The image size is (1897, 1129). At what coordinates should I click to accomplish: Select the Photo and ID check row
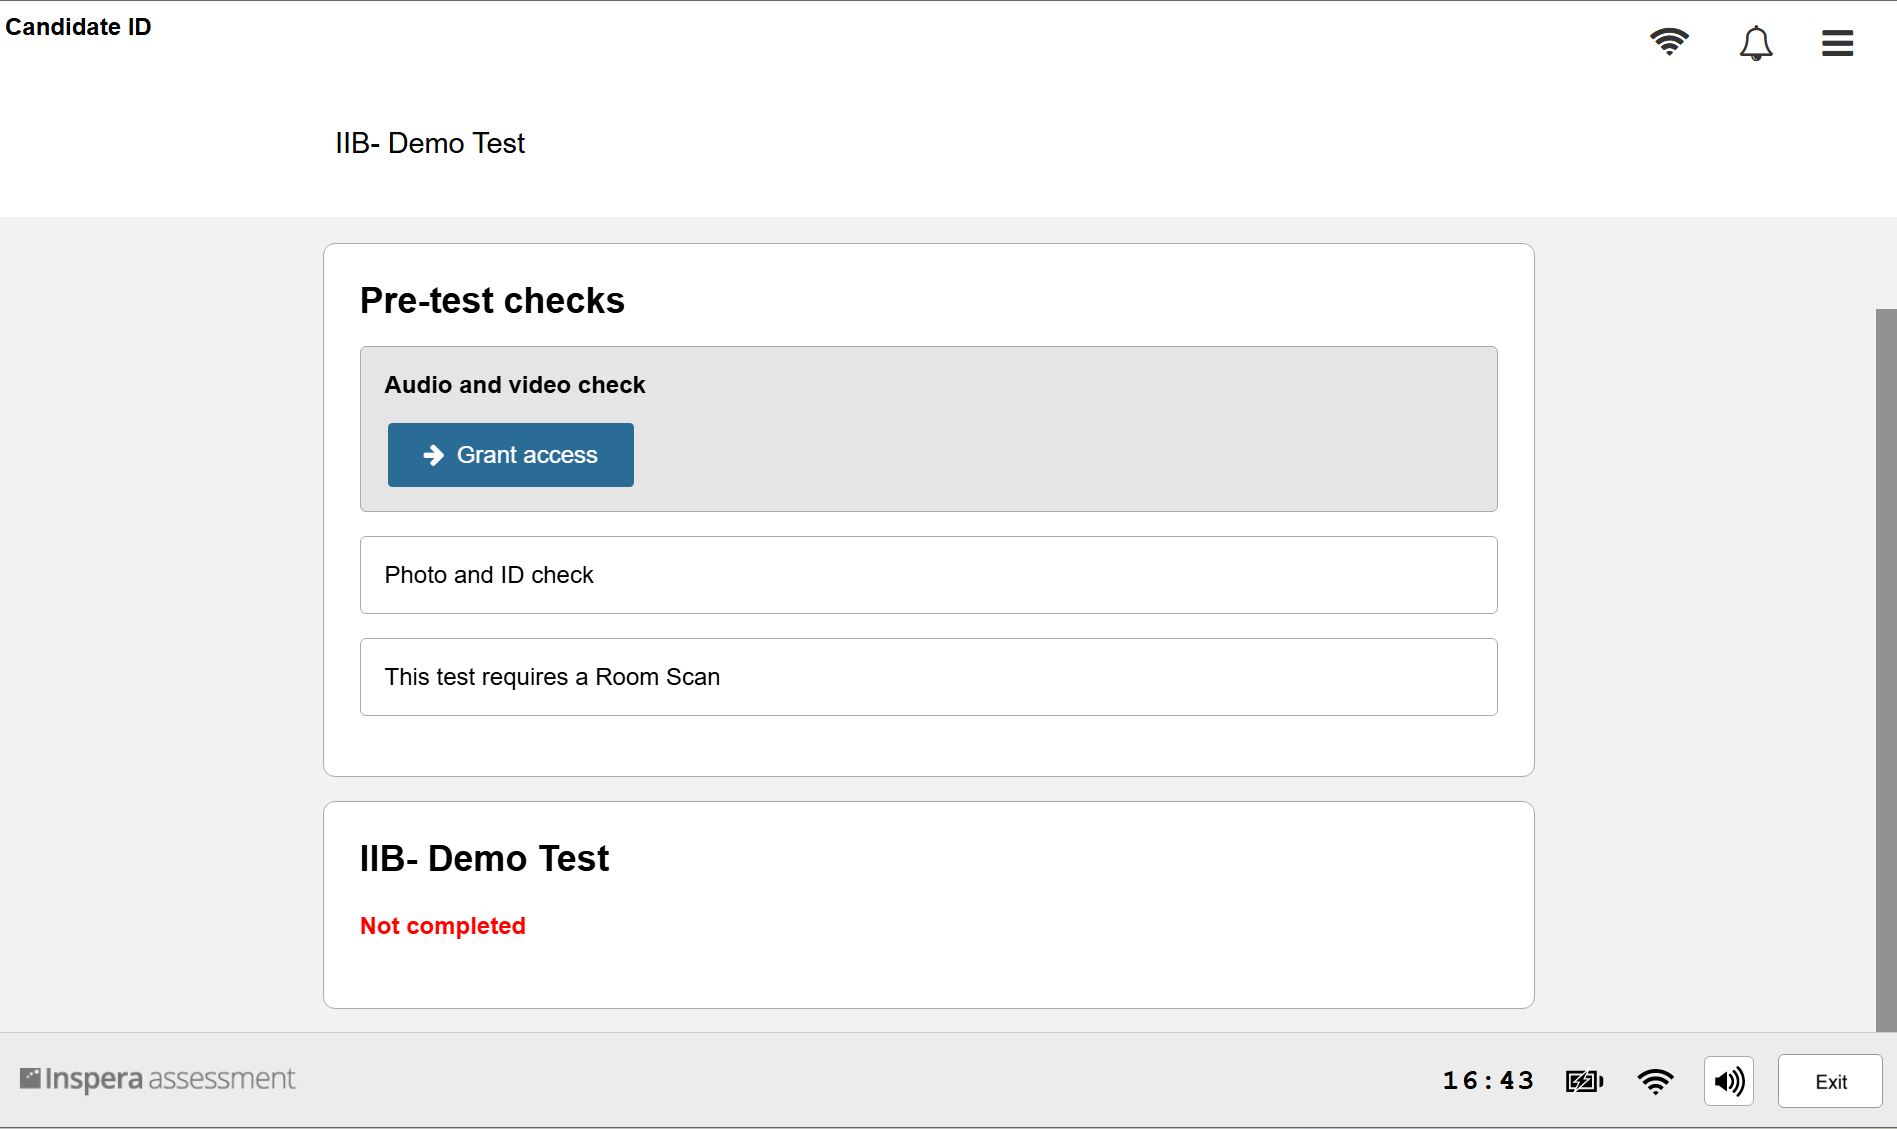(928, 575)
